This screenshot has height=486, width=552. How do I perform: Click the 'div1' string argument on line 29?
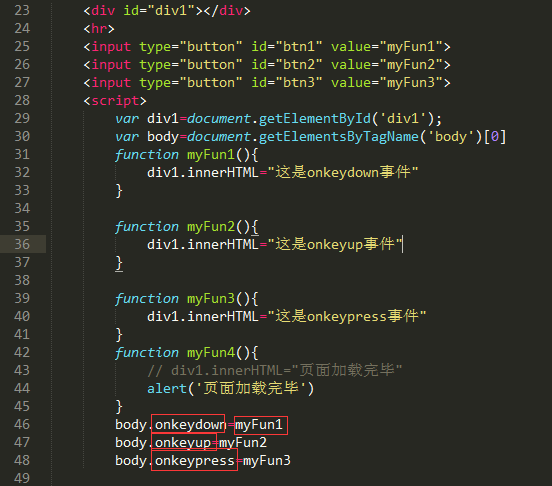click(403, 119)
